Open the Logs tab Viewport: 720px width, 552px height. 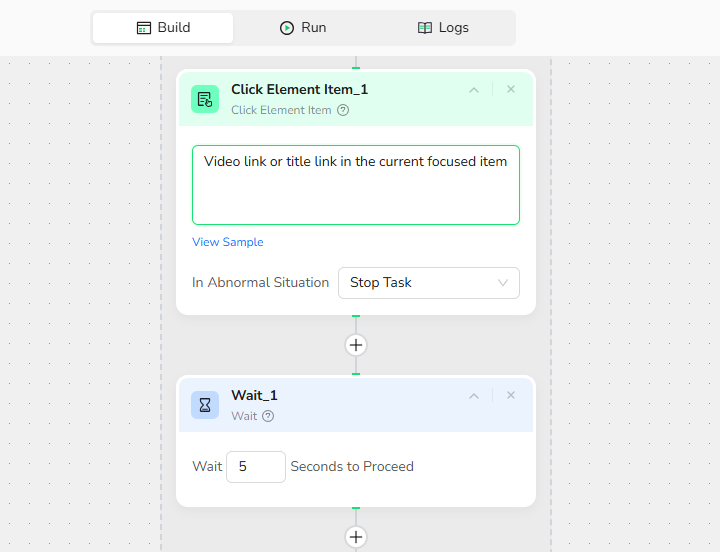click(443, 28)
